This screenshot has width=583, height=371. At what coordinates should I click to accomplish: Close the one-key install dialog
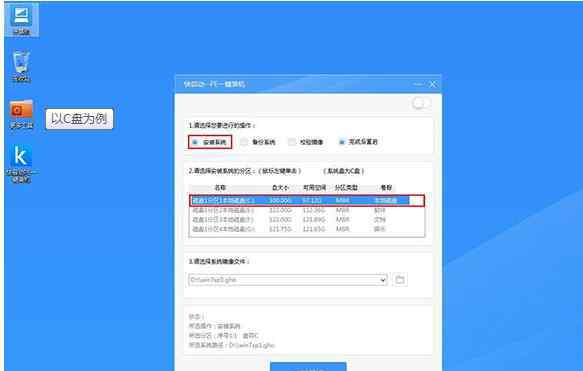click(x=433, y=84)
